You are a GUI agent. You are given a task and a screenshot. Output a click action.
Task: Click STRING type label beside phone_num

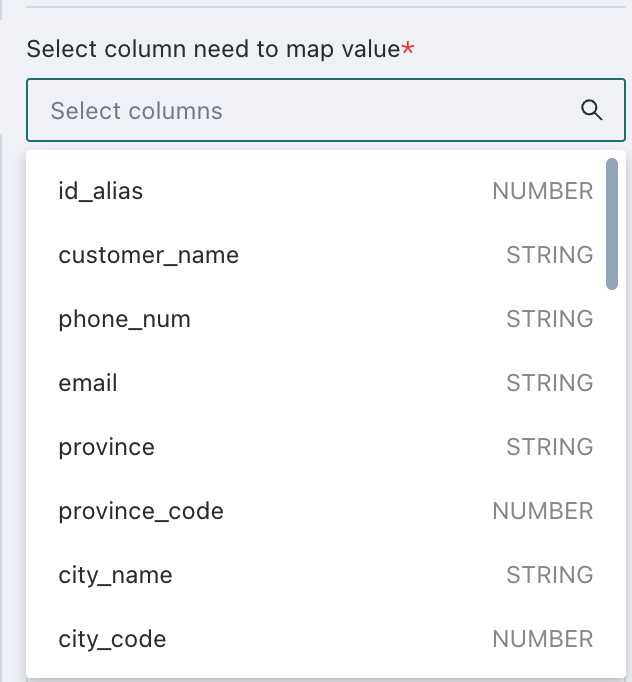click(x=550, y=319)
